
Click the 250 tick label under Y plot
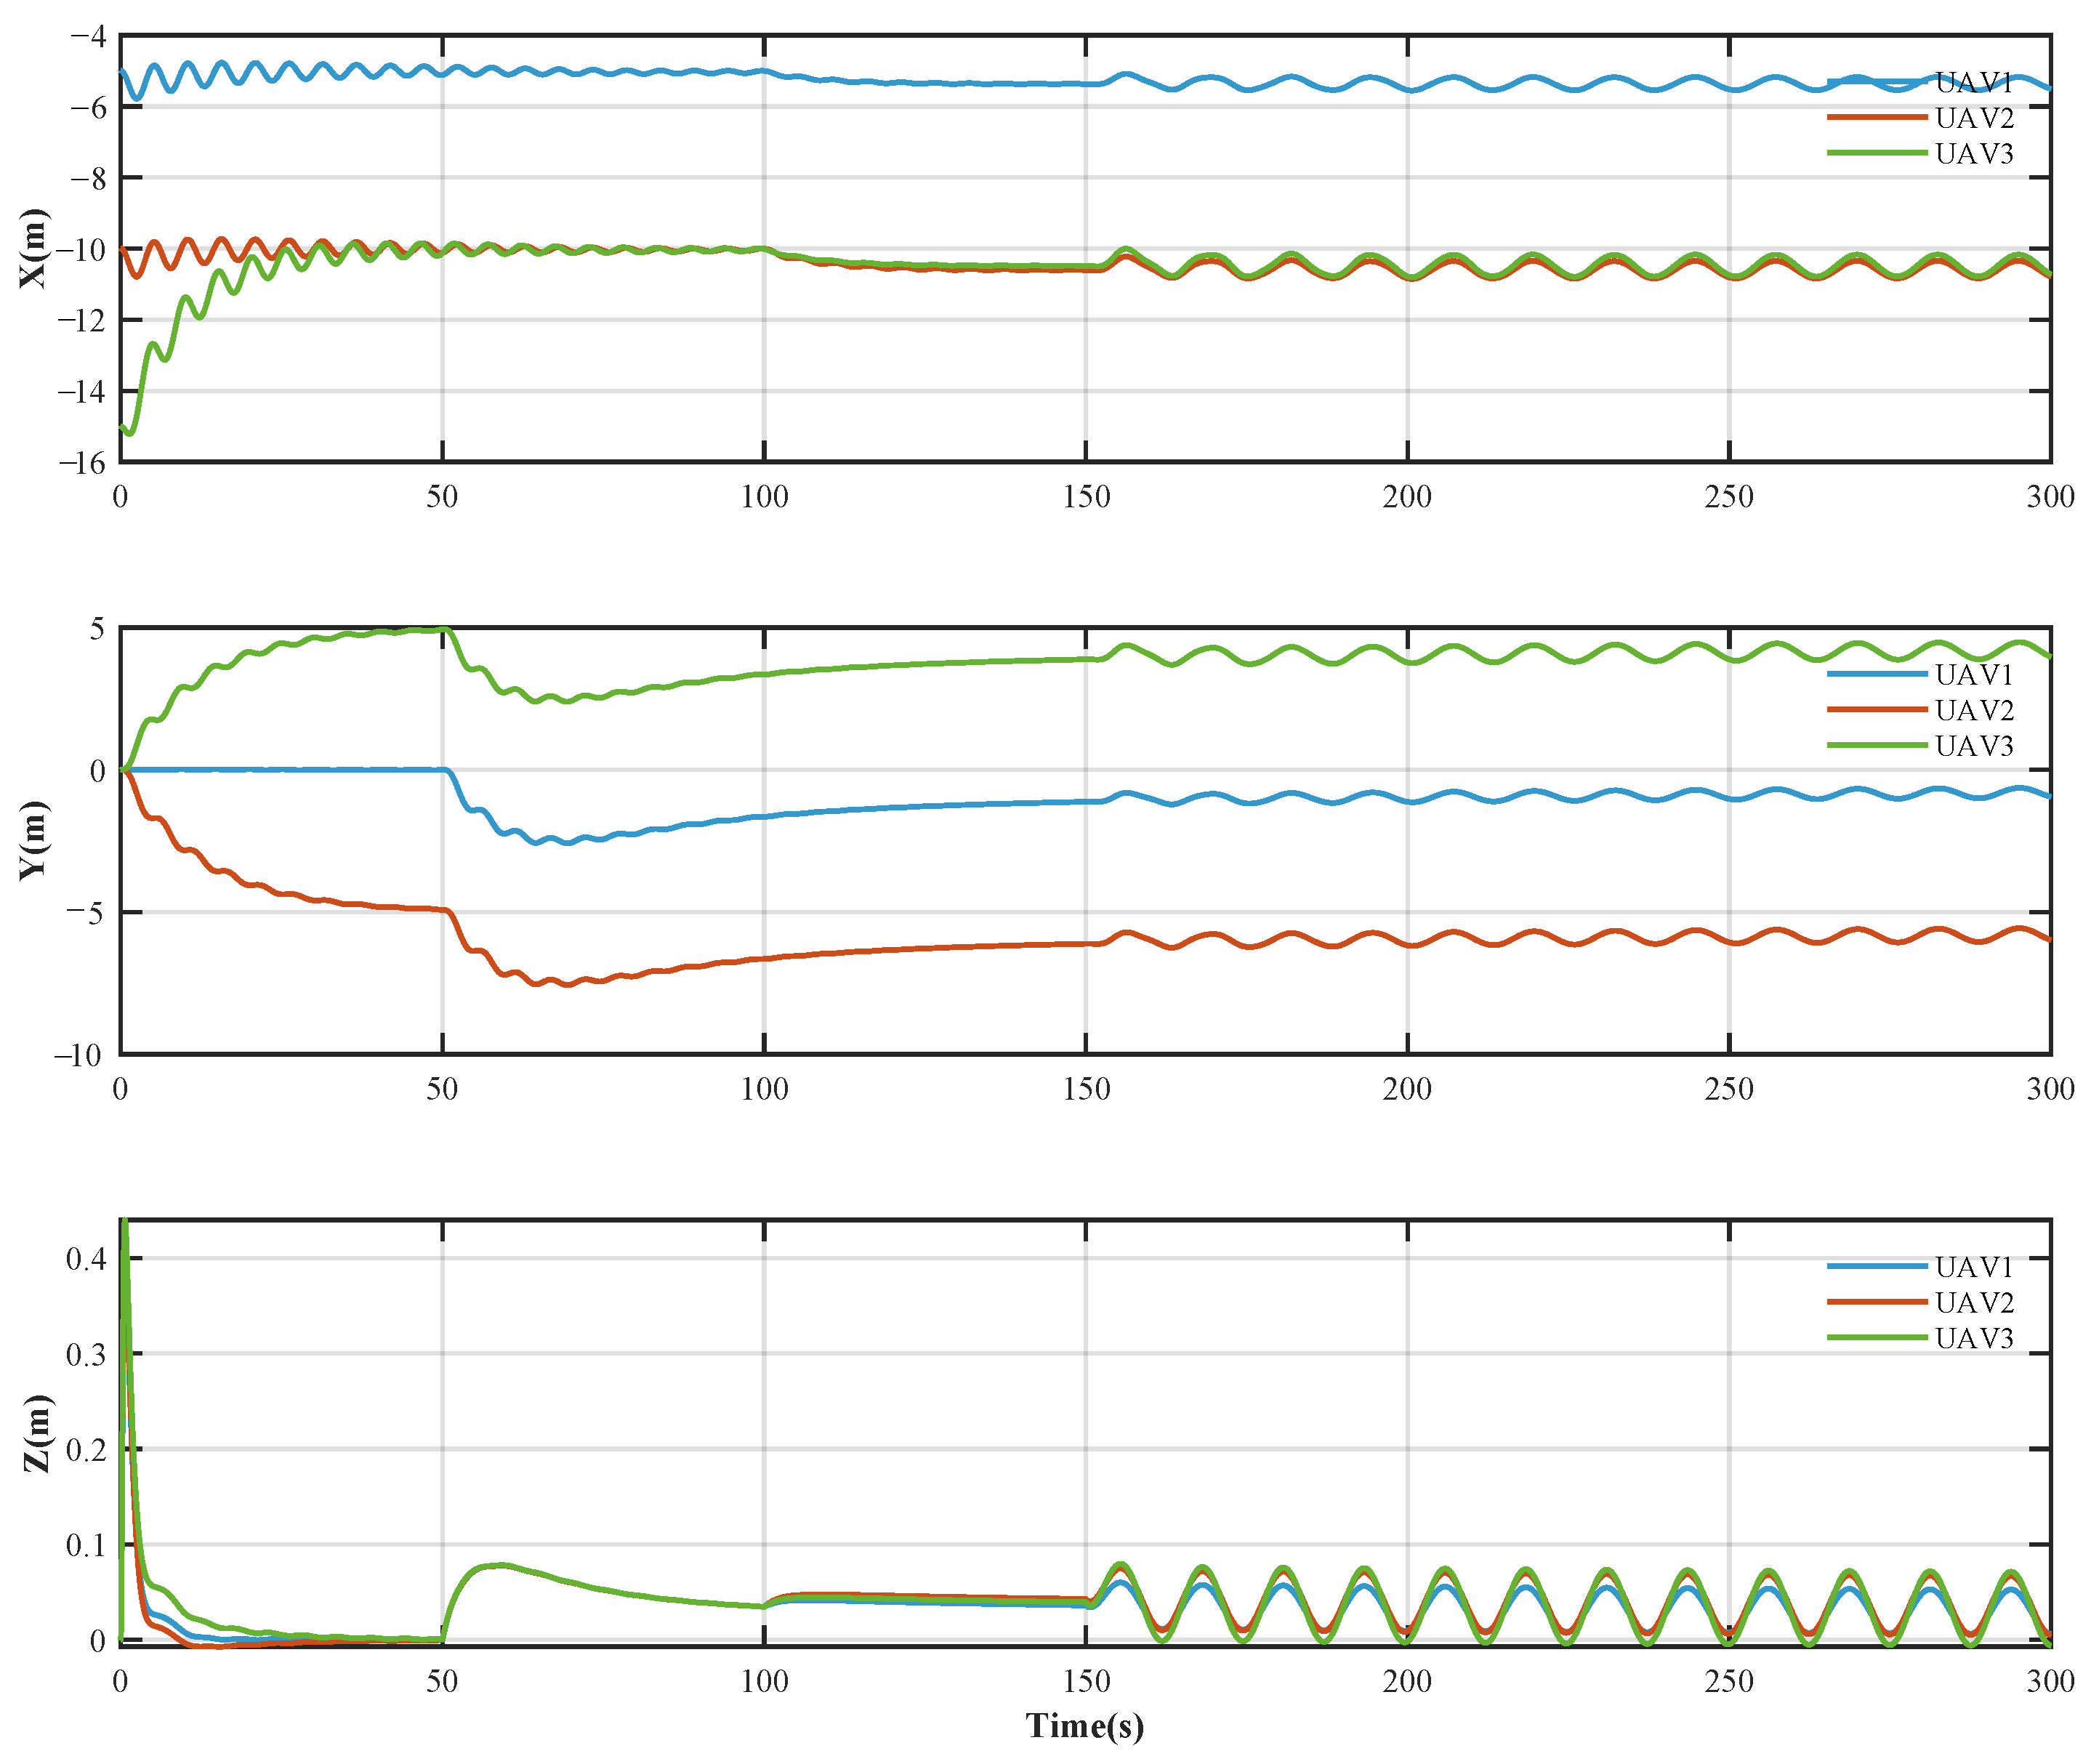1728,1089
